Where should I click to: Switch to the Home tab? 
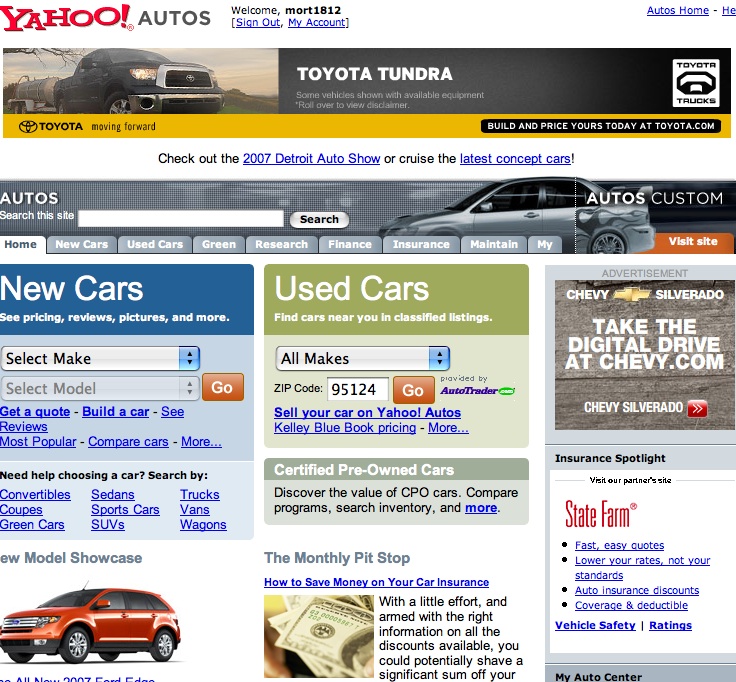click(x=21, y=245)
